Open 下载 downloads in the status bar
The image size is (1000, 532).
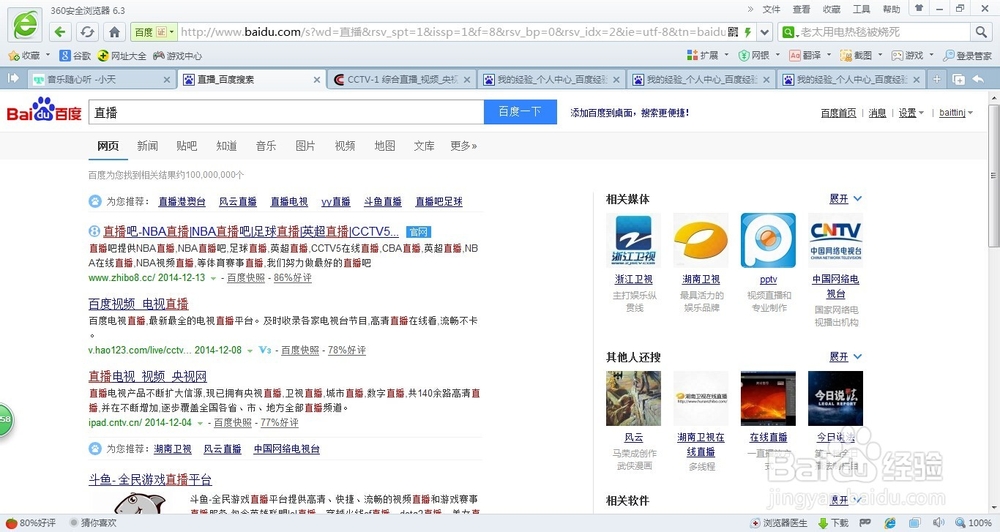(834, 523)
